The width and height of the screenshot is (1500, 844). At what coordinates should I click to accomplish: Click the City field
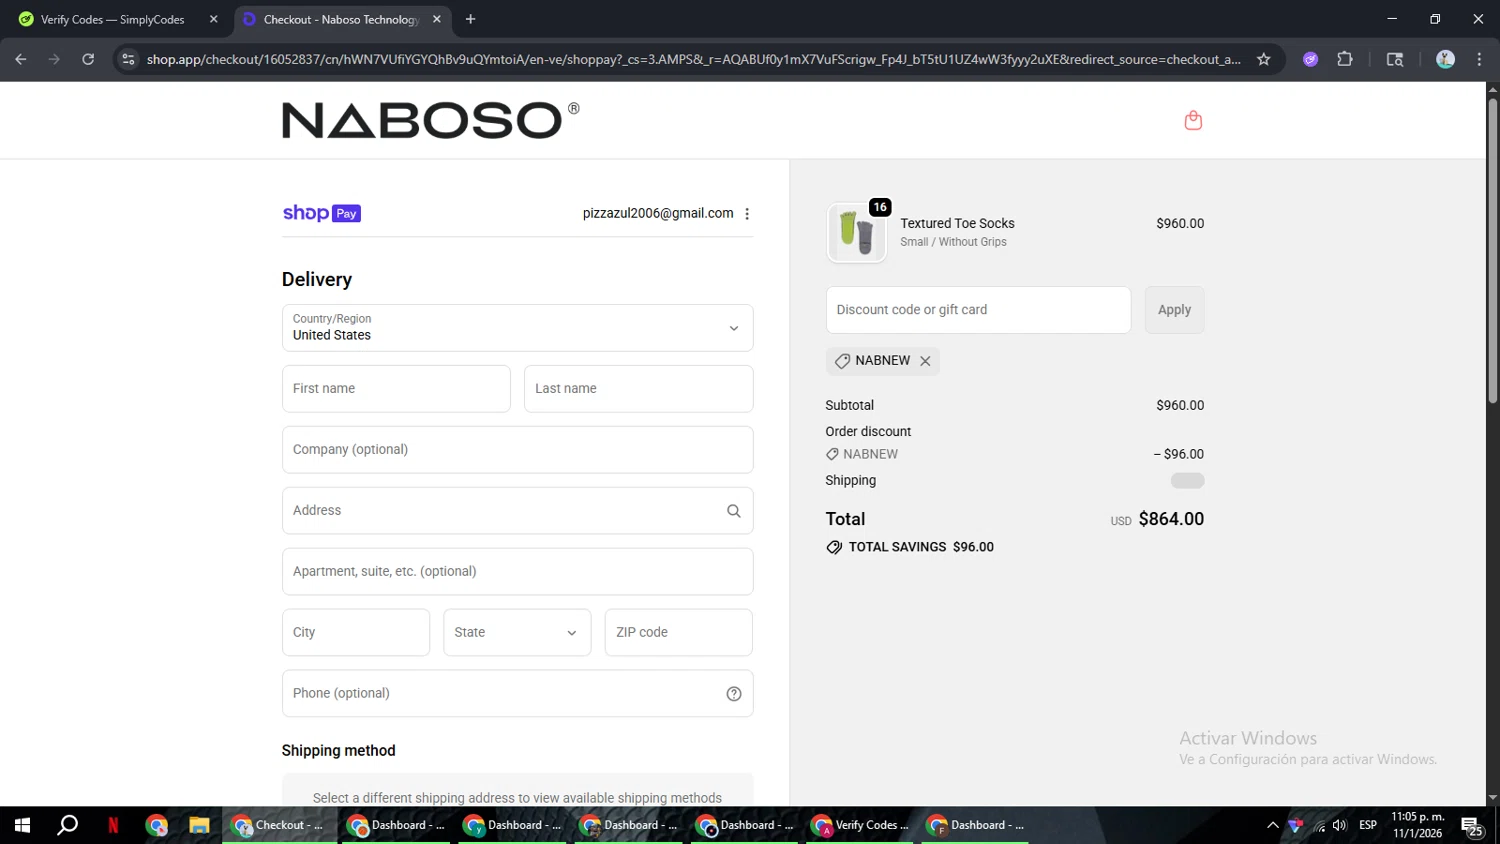coord(356,632)
